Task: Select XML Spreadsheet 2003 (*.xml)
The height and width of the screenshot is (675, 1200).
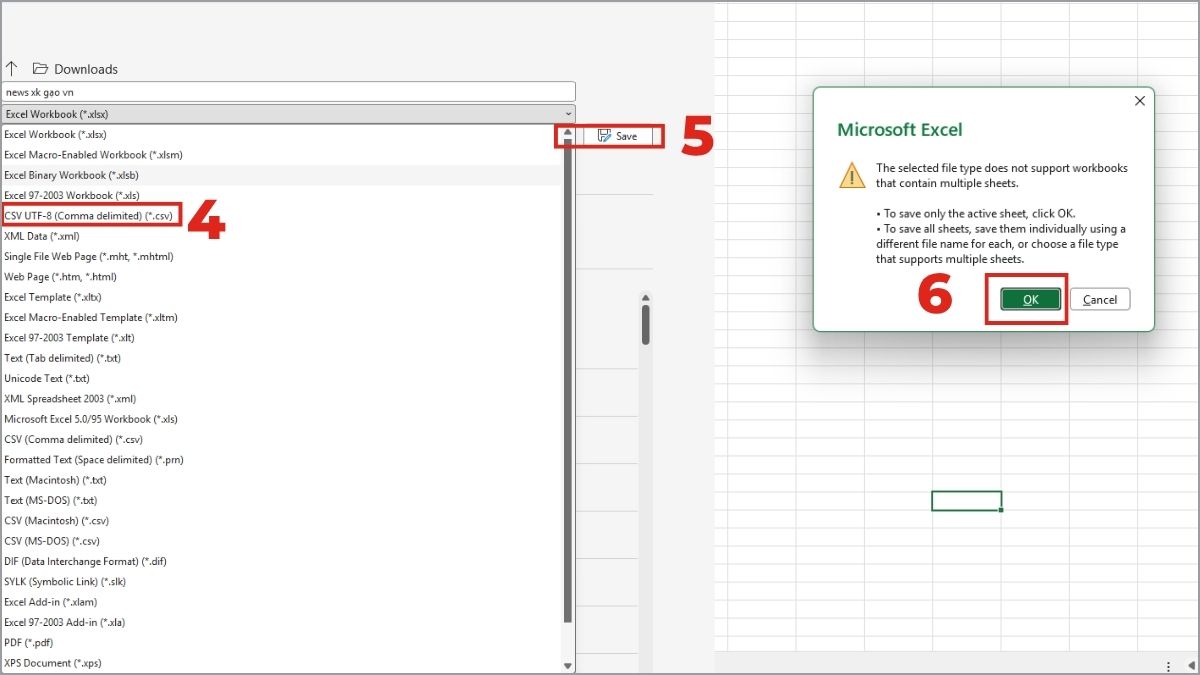Action: point(280,399)
